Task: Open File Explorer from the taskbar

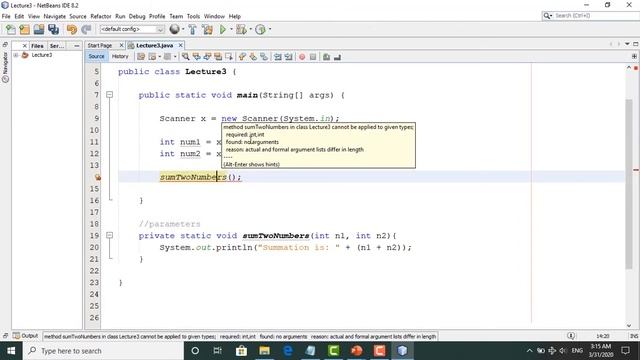Action: coord(264,351)
